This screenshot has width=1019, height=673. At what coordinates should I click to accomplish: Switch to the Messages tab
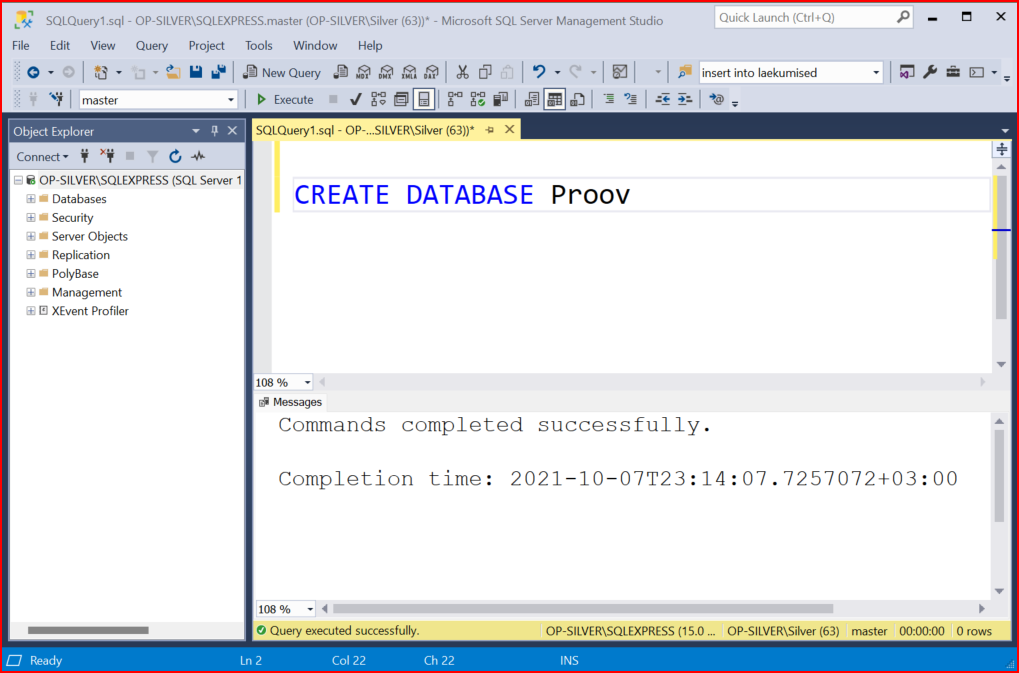click(x=290, y=402)
